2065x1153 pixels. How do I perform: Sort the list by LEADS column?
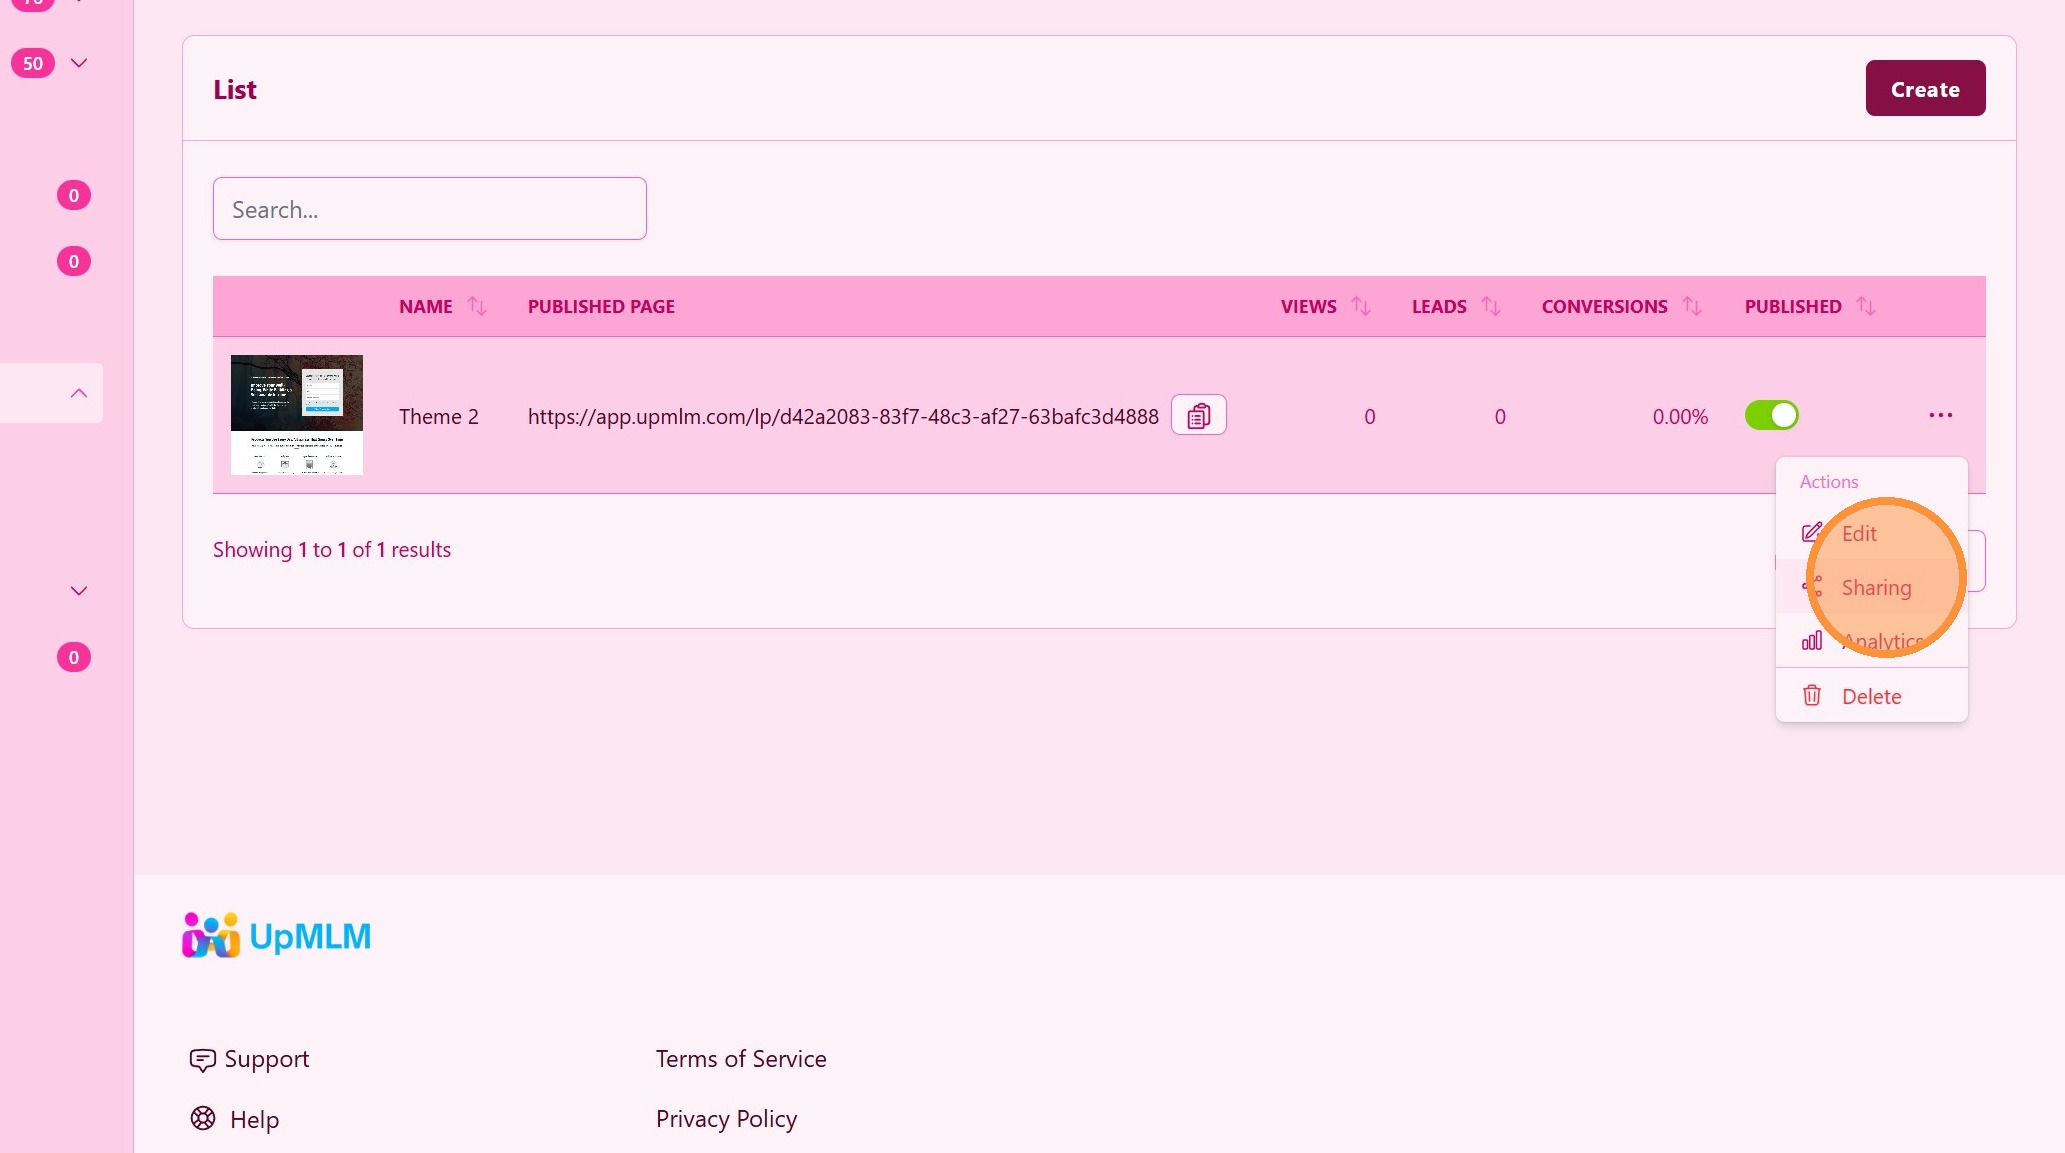(1491, 306)
